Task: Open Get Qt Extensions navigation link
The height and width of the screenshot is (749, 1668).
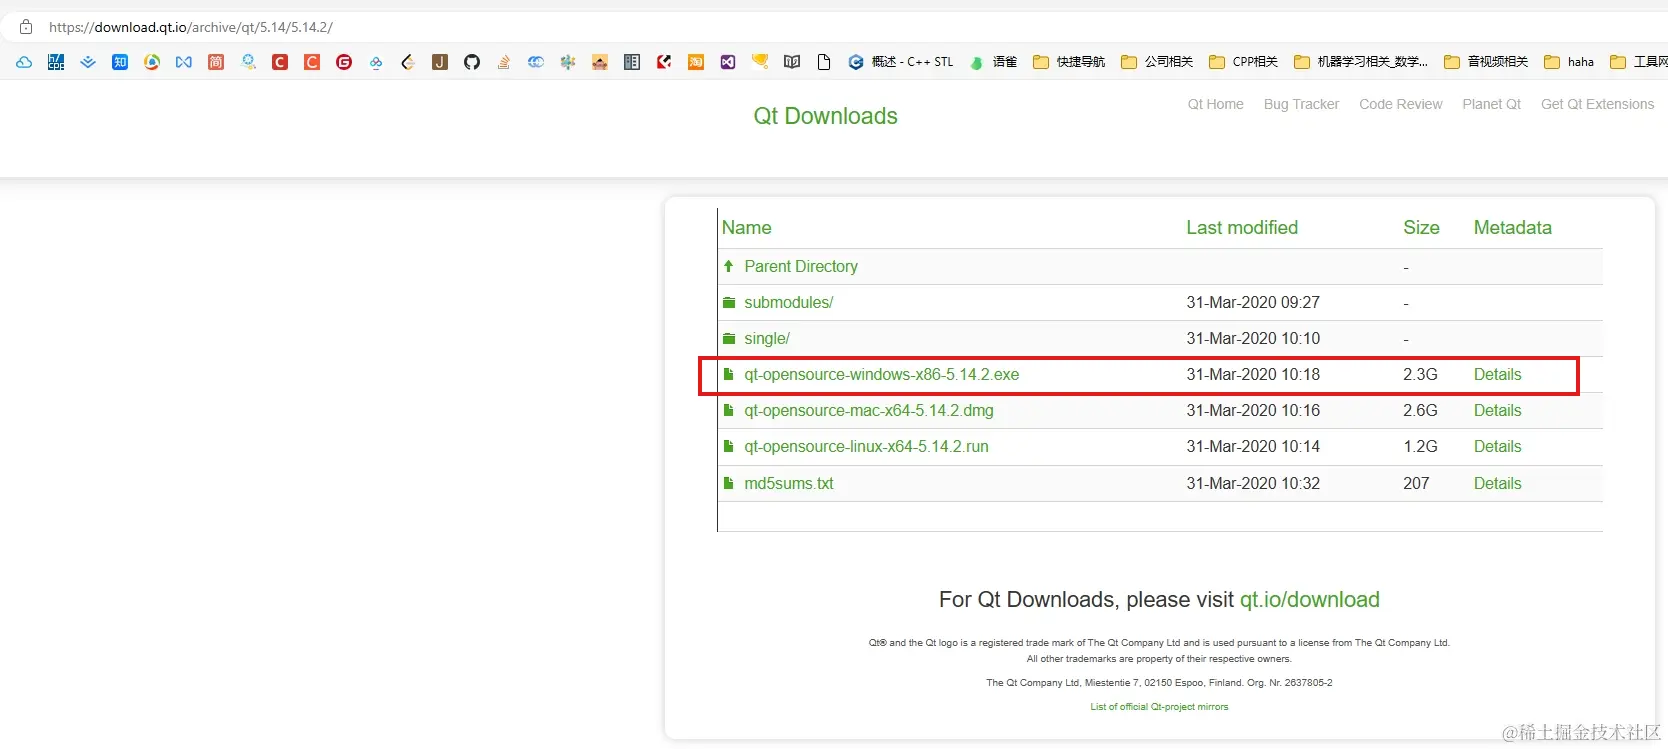Action: coord(1597,104)
